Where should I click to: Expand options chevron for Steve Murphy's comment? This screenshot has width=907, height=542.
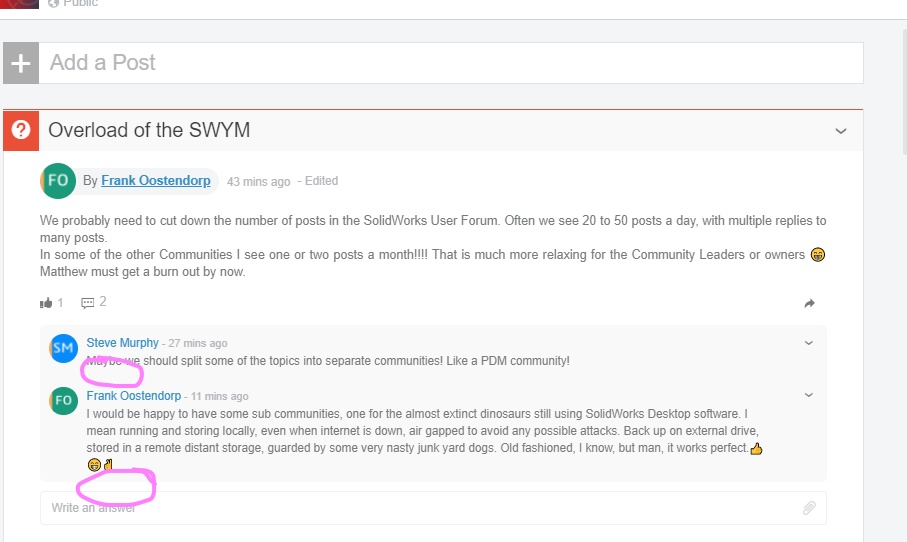coord(809,343)
